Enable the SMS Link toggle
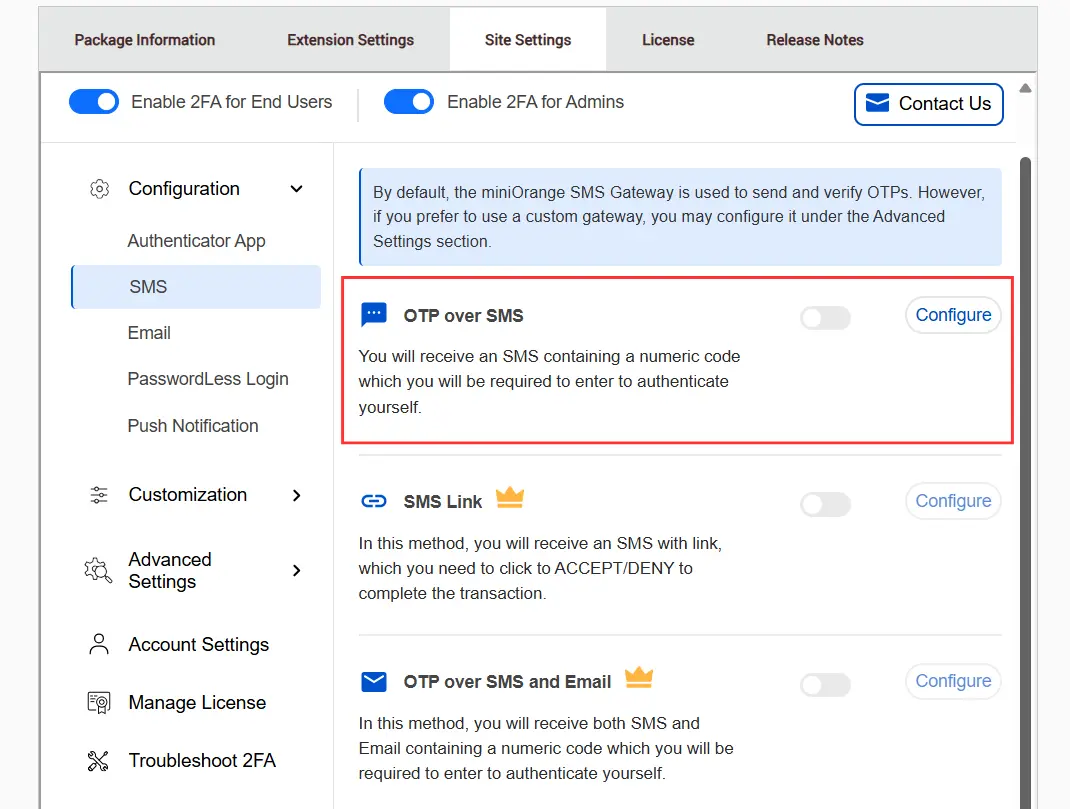 point(826,505)
